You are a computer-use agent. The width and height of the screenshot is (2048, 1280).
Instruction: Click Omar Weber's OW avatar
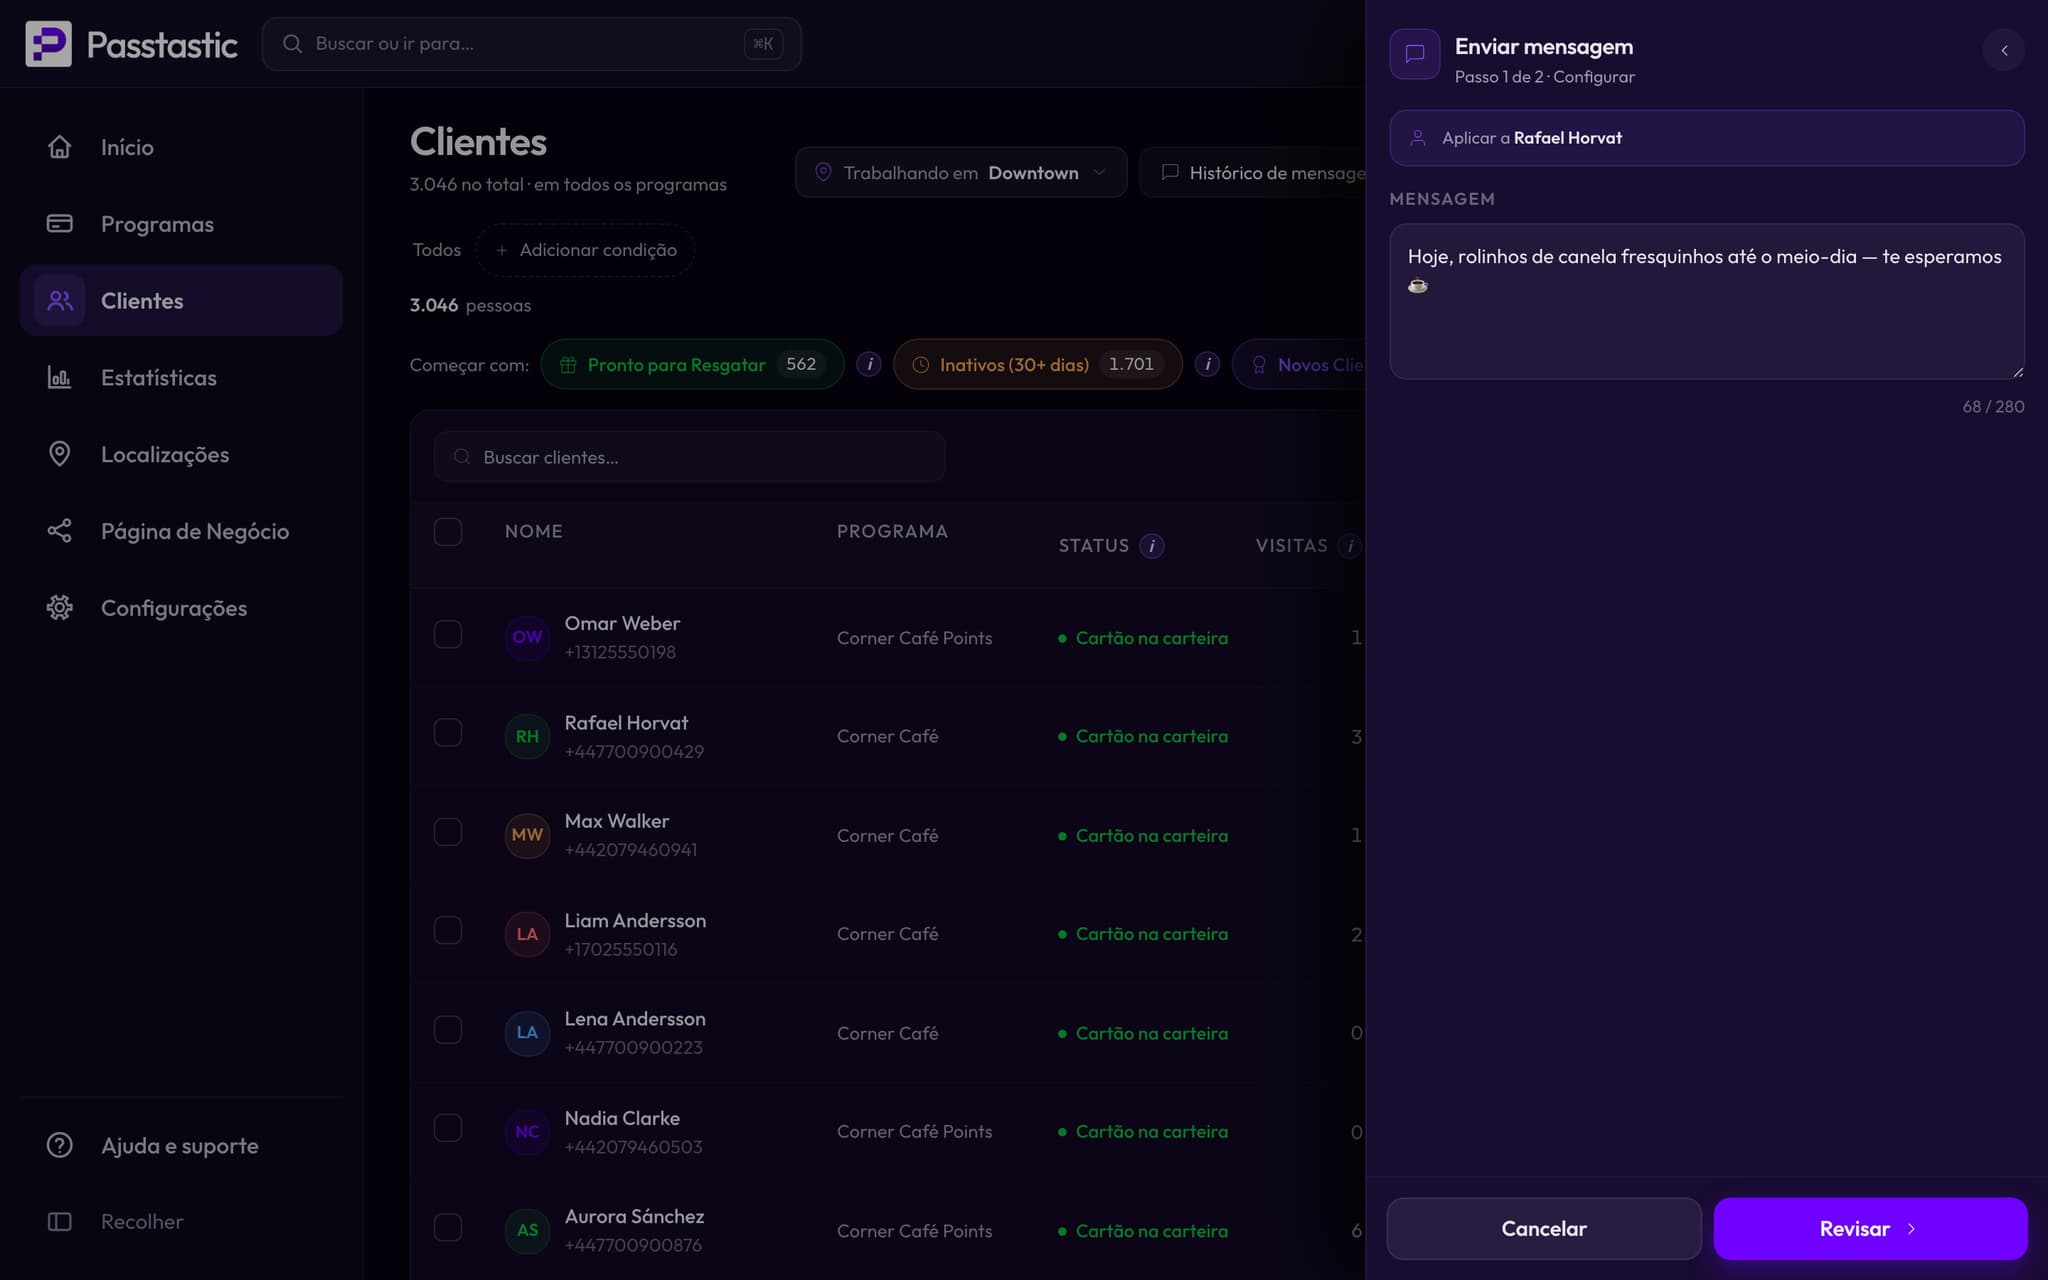tap(527, 637)
